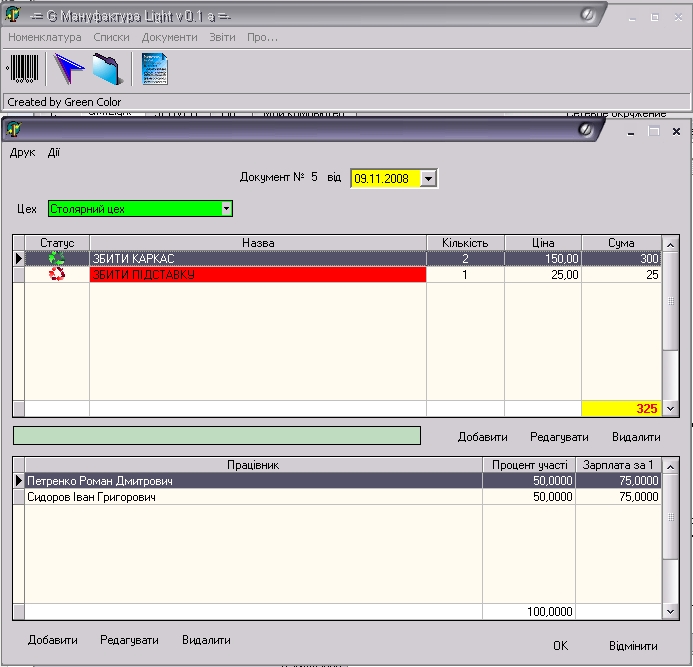Expand the Цех combo box Столярний цех
This screenshot has width=693, height=667.
point(226,209)
